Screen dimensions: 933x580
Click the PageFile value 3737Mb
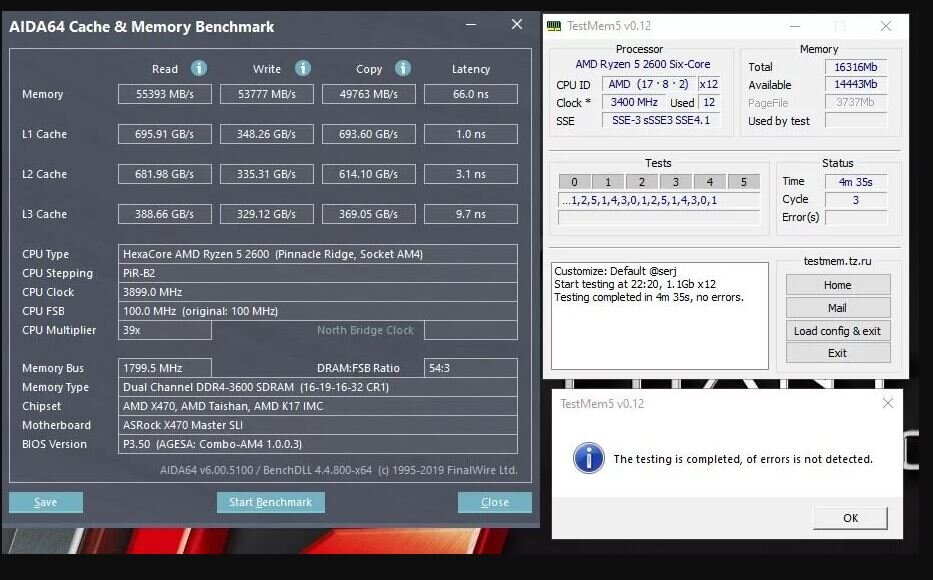point(856,102)
